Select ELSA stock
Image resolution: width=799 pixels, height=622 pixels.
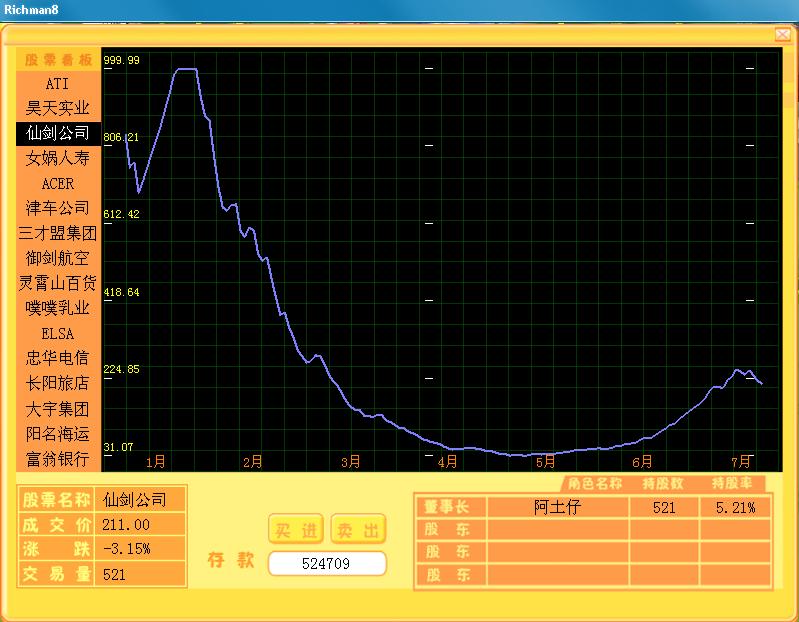coord(58,334)
